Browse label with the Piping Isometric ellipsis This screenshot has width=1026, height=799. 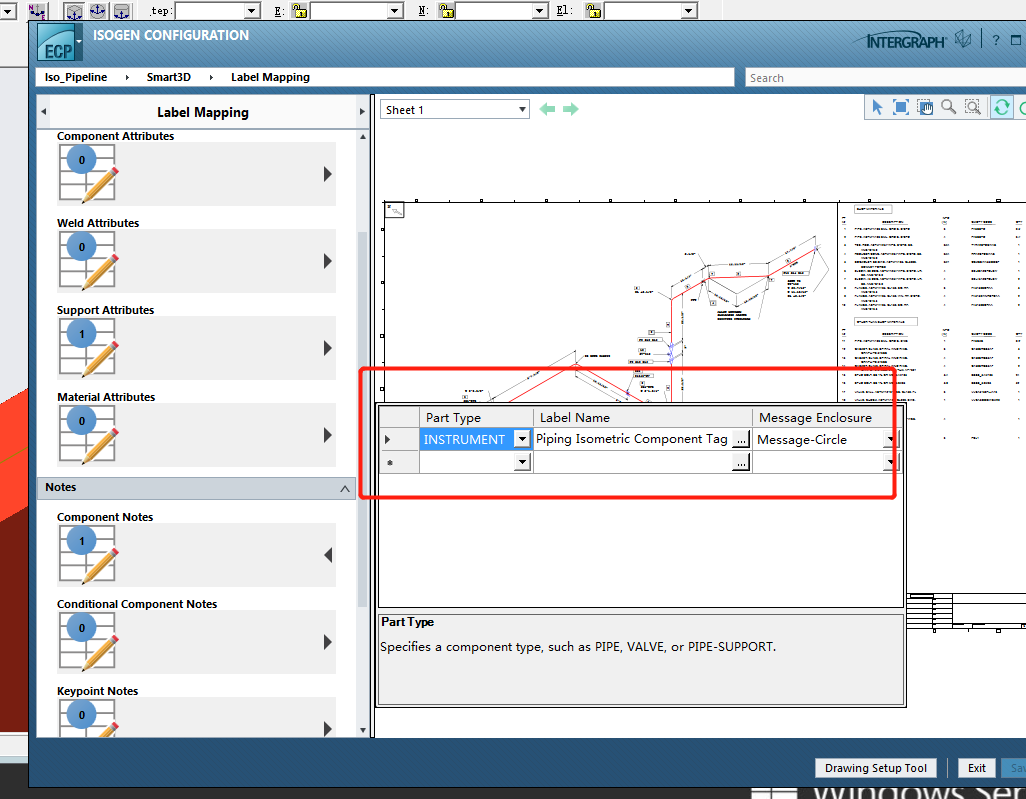741,440
